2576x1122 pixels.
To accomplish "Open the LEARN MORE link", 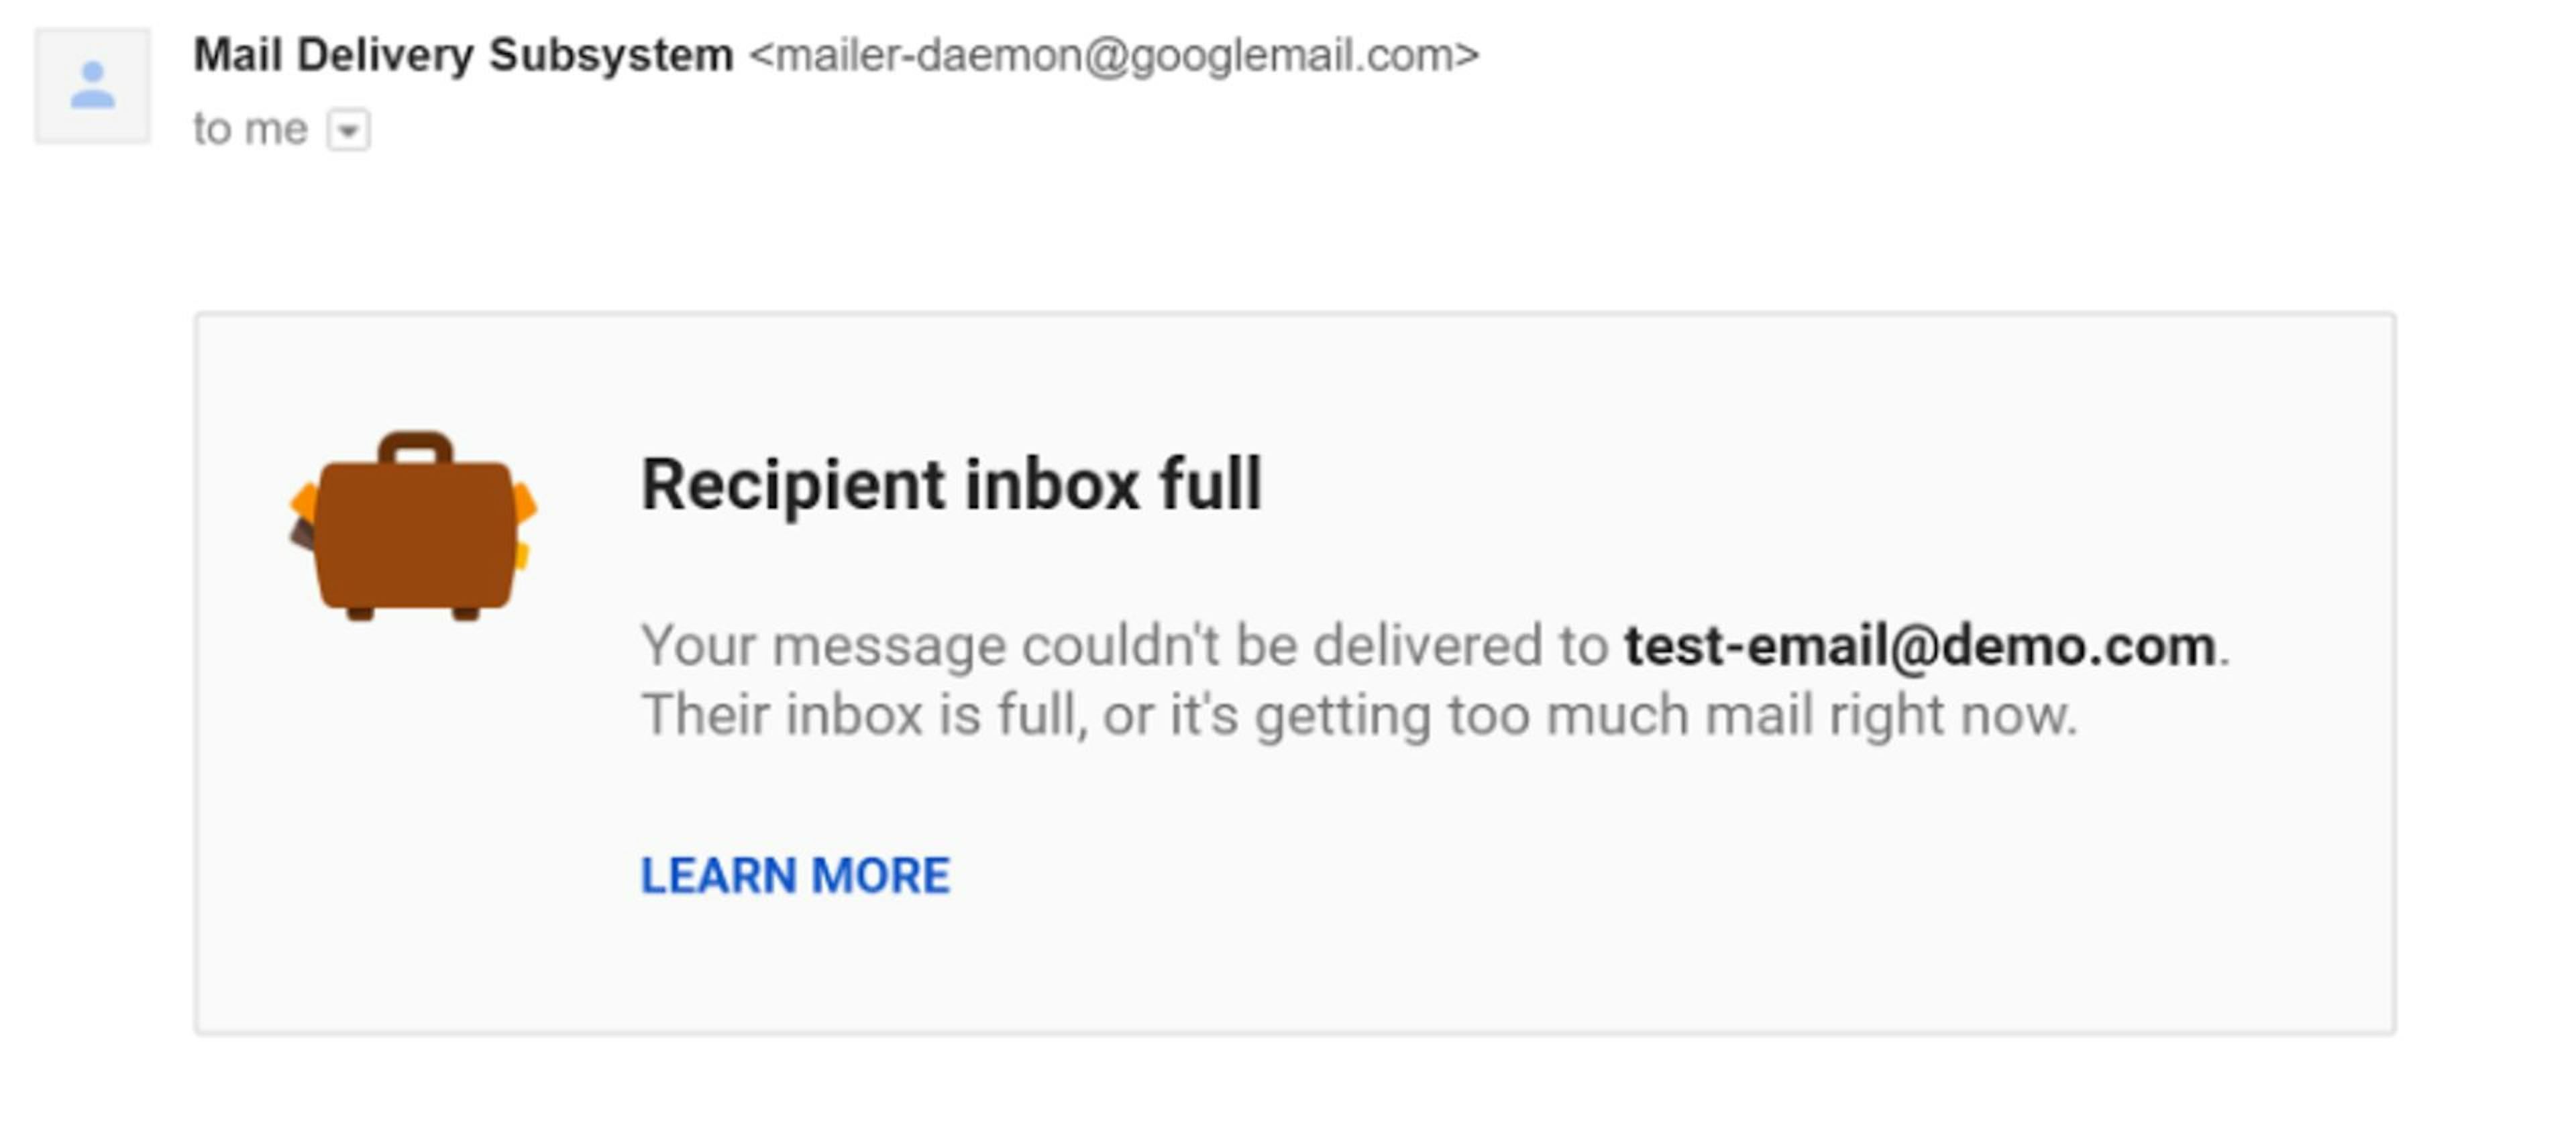I will [795, 875].
